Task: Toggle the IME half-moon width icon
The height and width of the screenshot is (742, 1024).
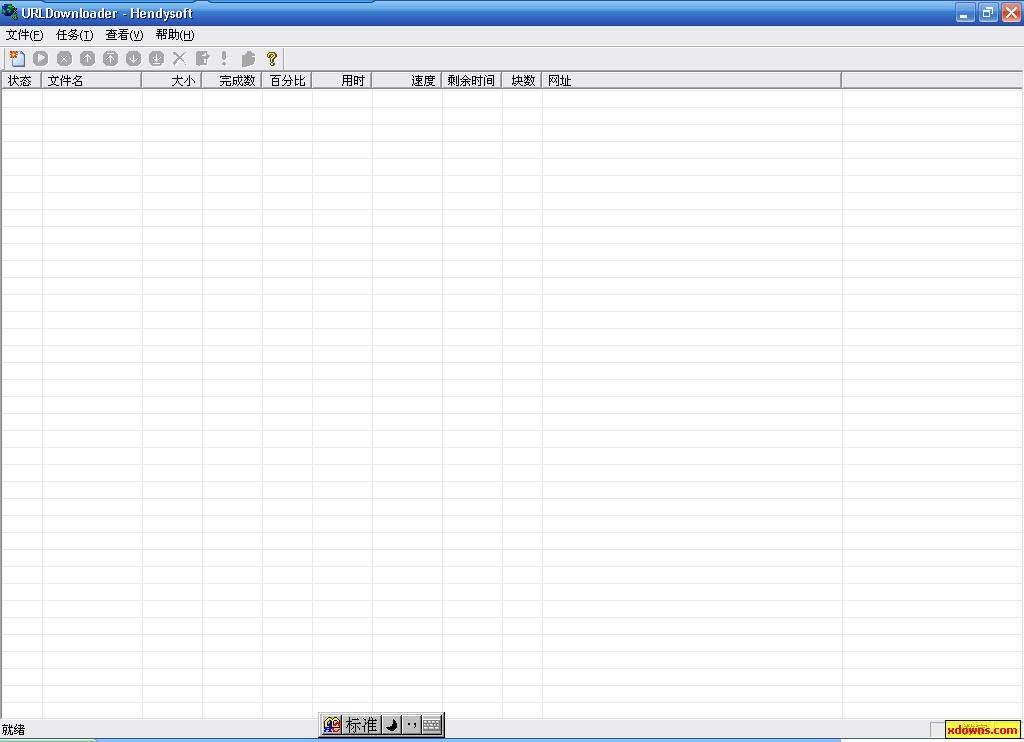Action: click(391, 725)
